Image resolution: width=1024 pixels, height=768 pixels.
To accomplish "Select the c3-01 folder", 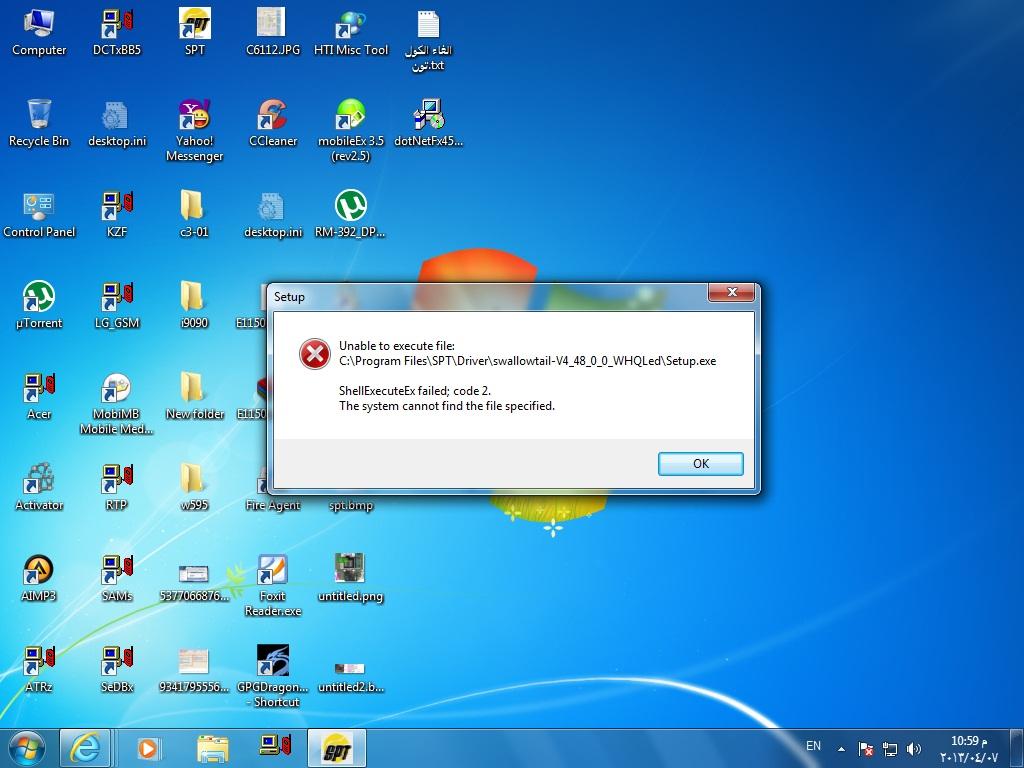I will click(x=195, y=215).
